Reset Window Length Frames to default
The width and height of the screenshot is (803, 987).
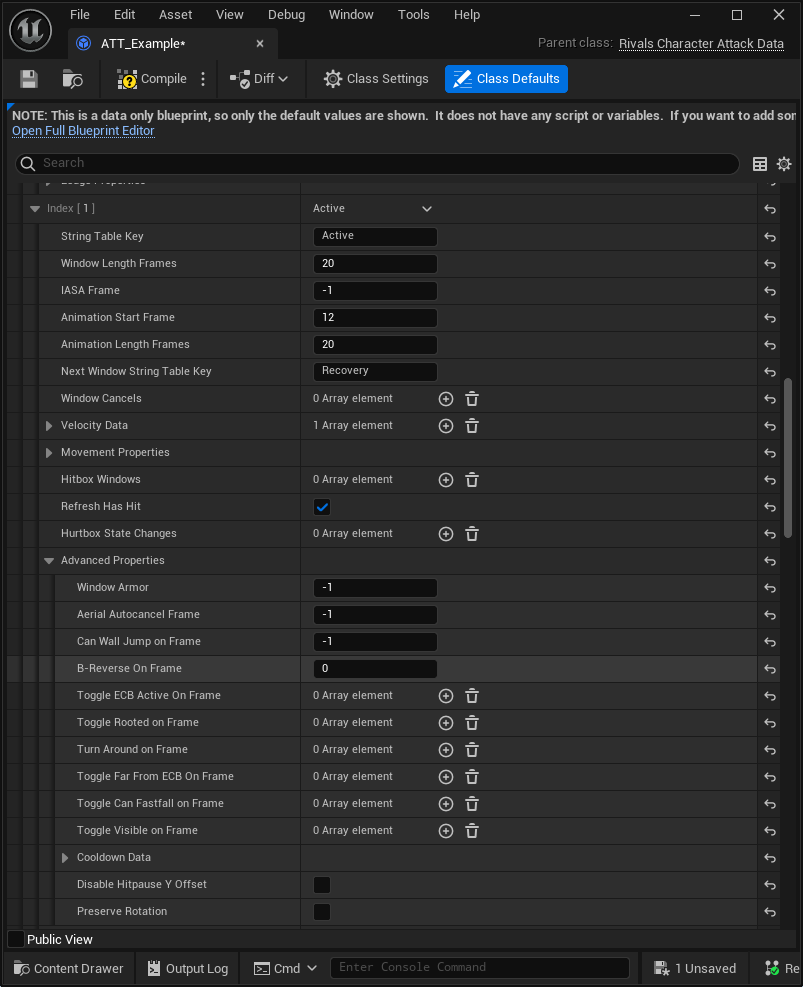tap(770, 264)
